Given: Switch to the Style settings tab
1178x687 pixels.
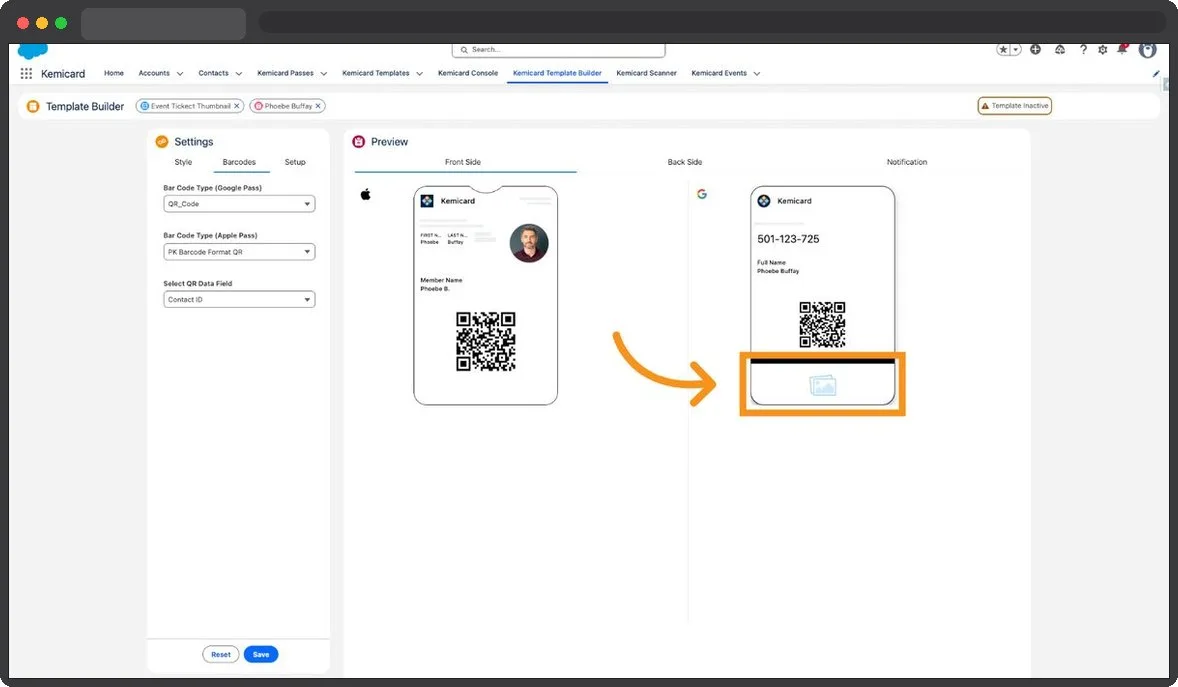Looking at the screenshot, I should pyautogui.click(x=183, y=162).
